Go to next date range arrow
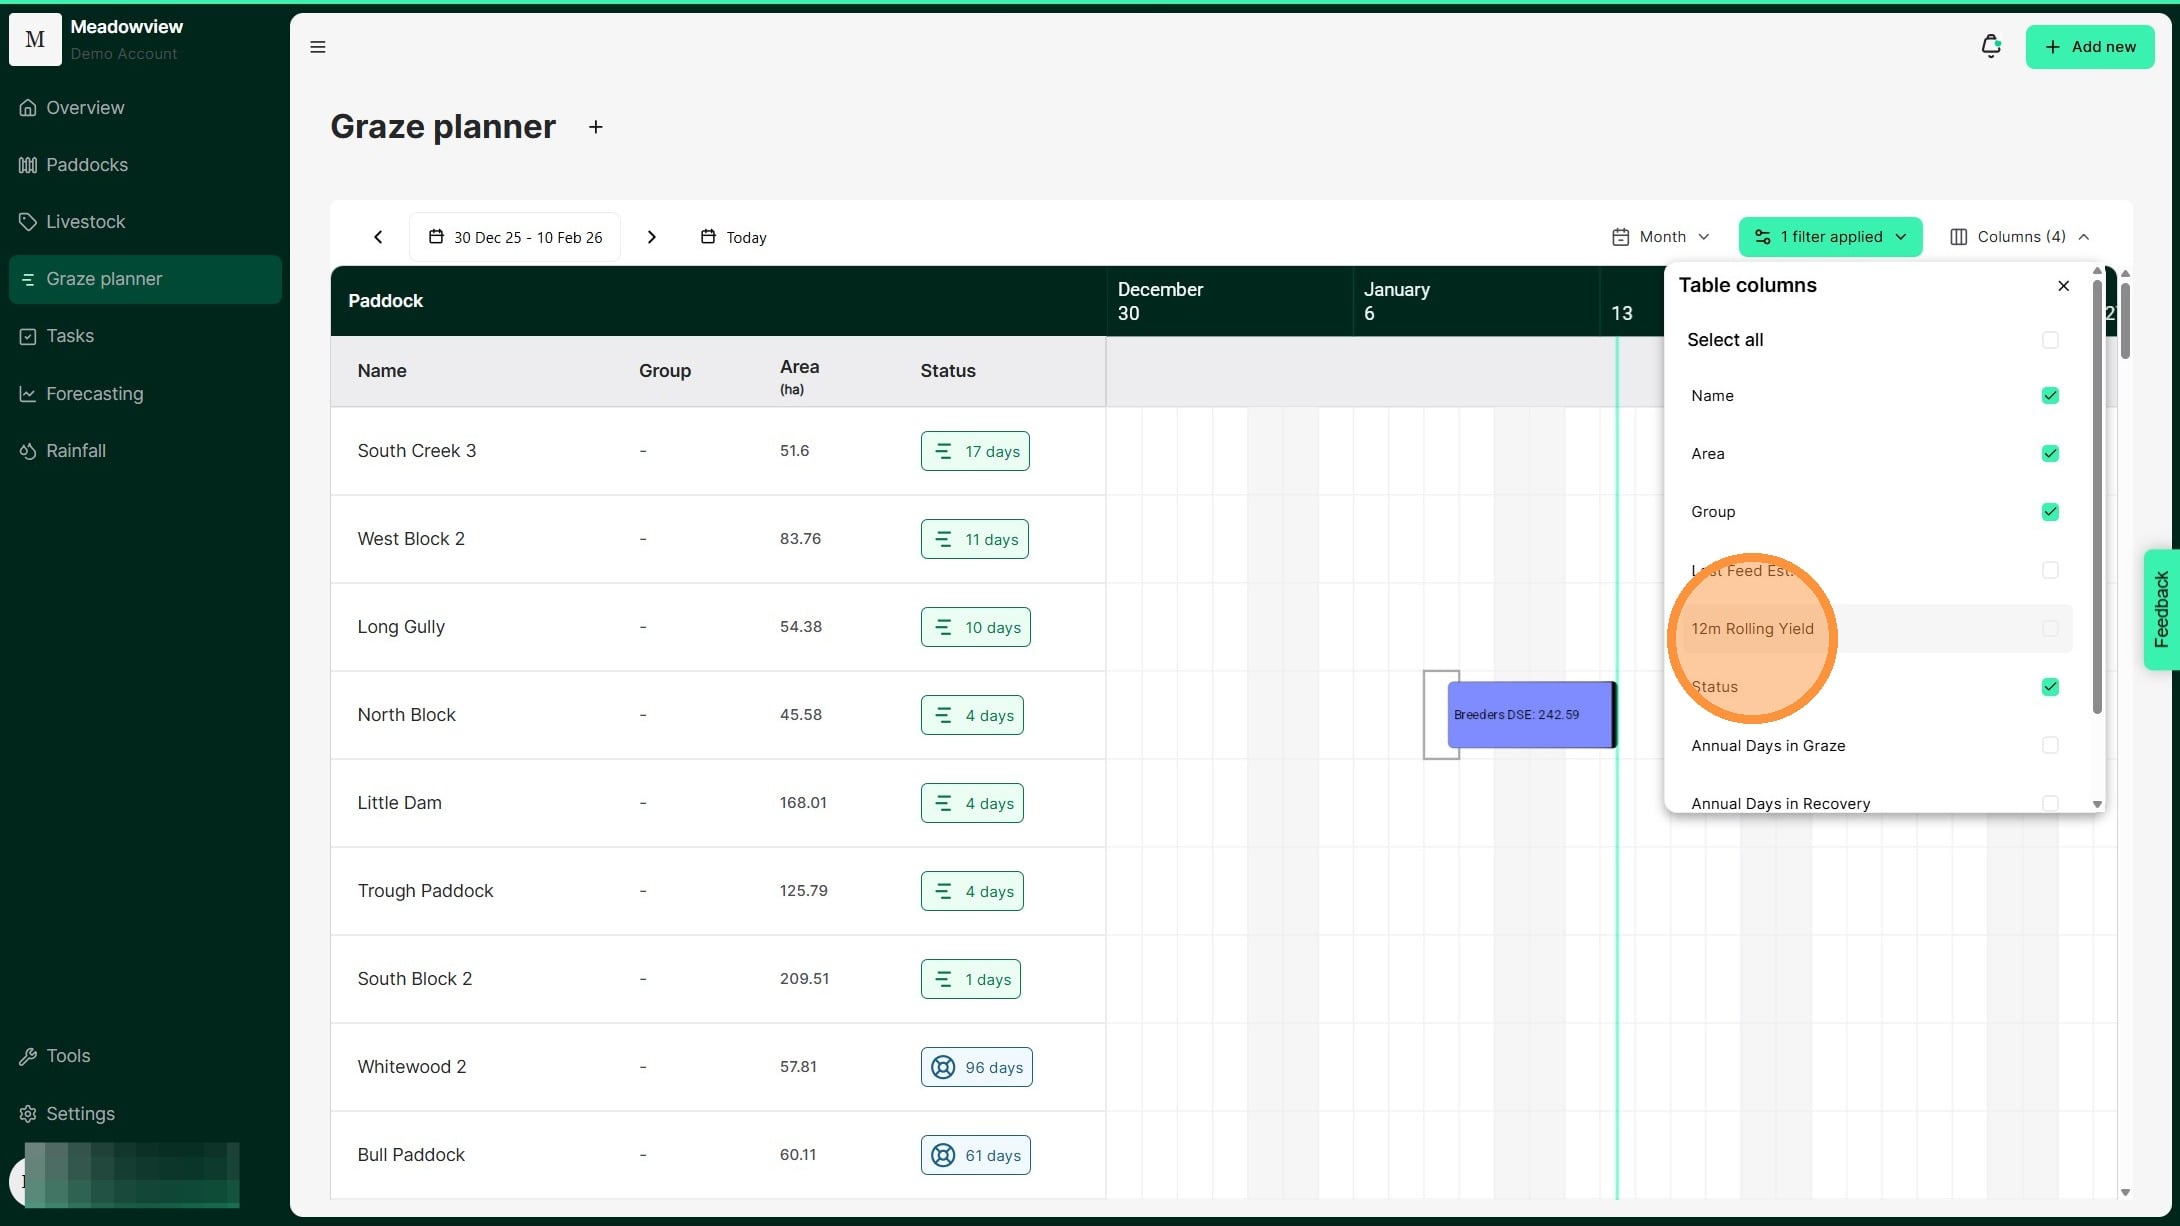This screenshot has height=1226, width=2180. coord(651,237)
